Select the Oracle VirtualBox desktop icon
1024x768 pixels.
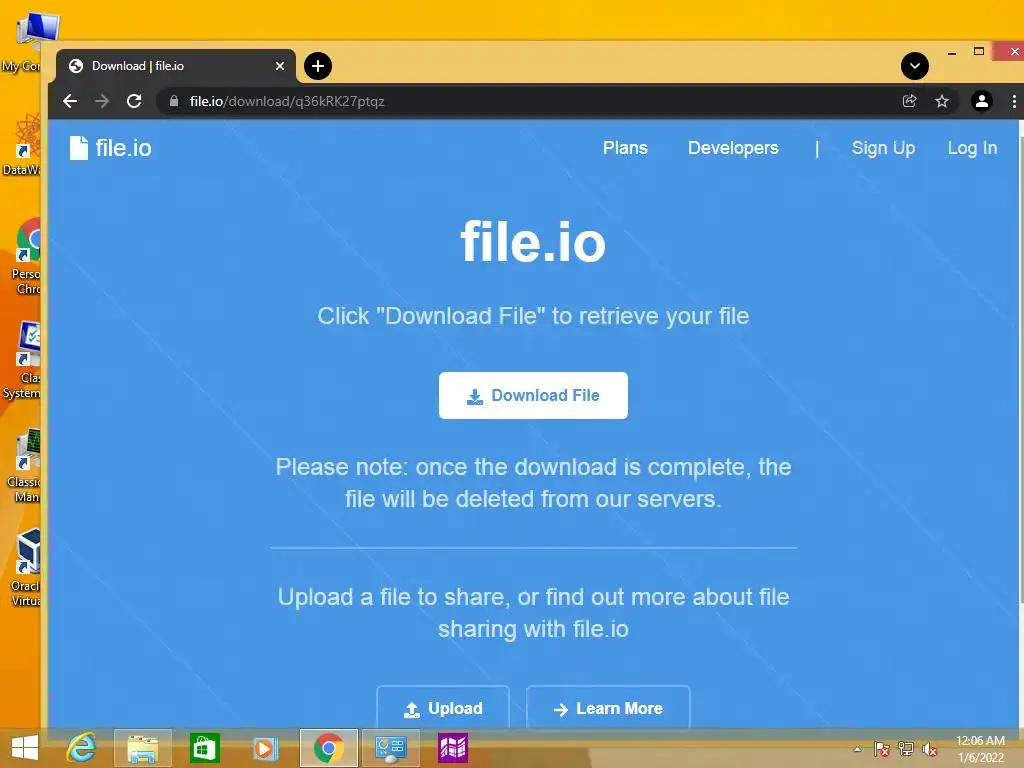[25, 568]
